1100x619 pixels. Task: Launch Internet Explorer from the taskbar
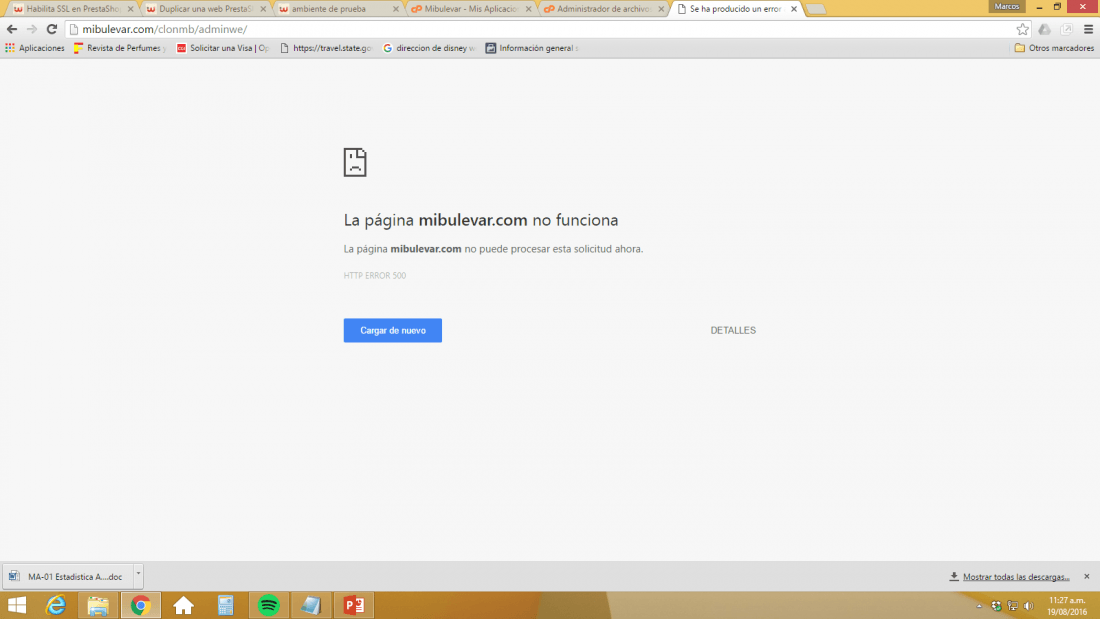[55, 605]
